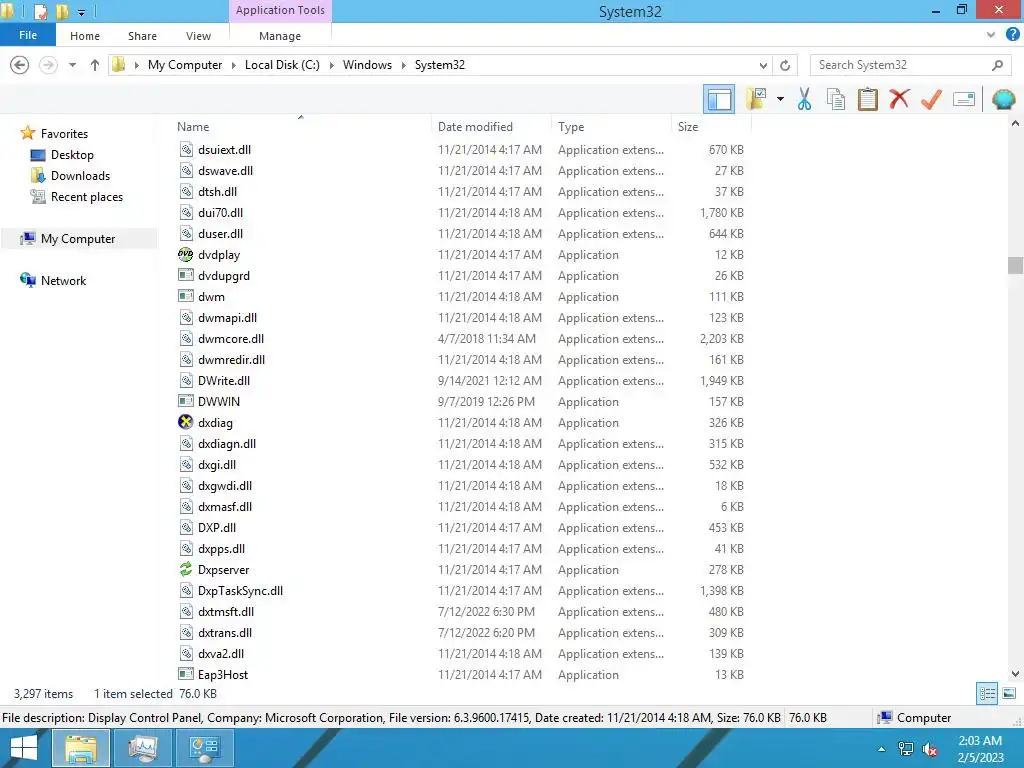
Task: Click the Back navigation arrow
Action: coord(20,65)
